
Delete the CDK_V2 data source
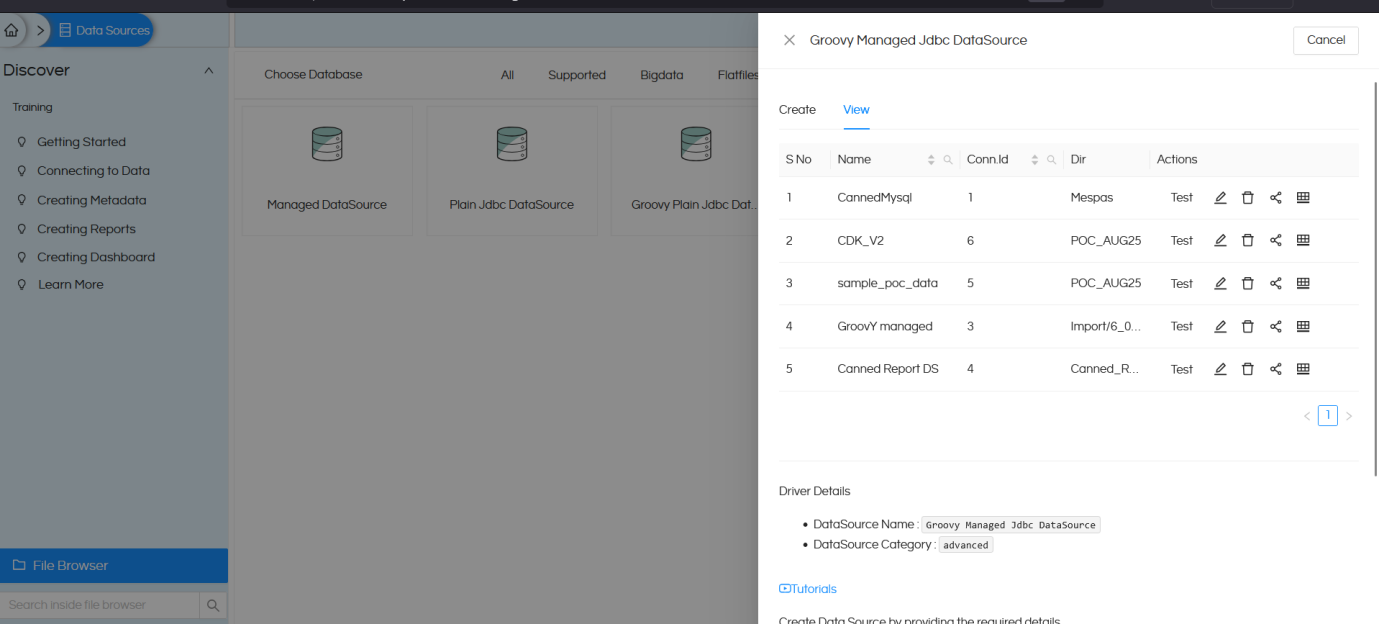pyautogui.click(x=1247, y=241)
